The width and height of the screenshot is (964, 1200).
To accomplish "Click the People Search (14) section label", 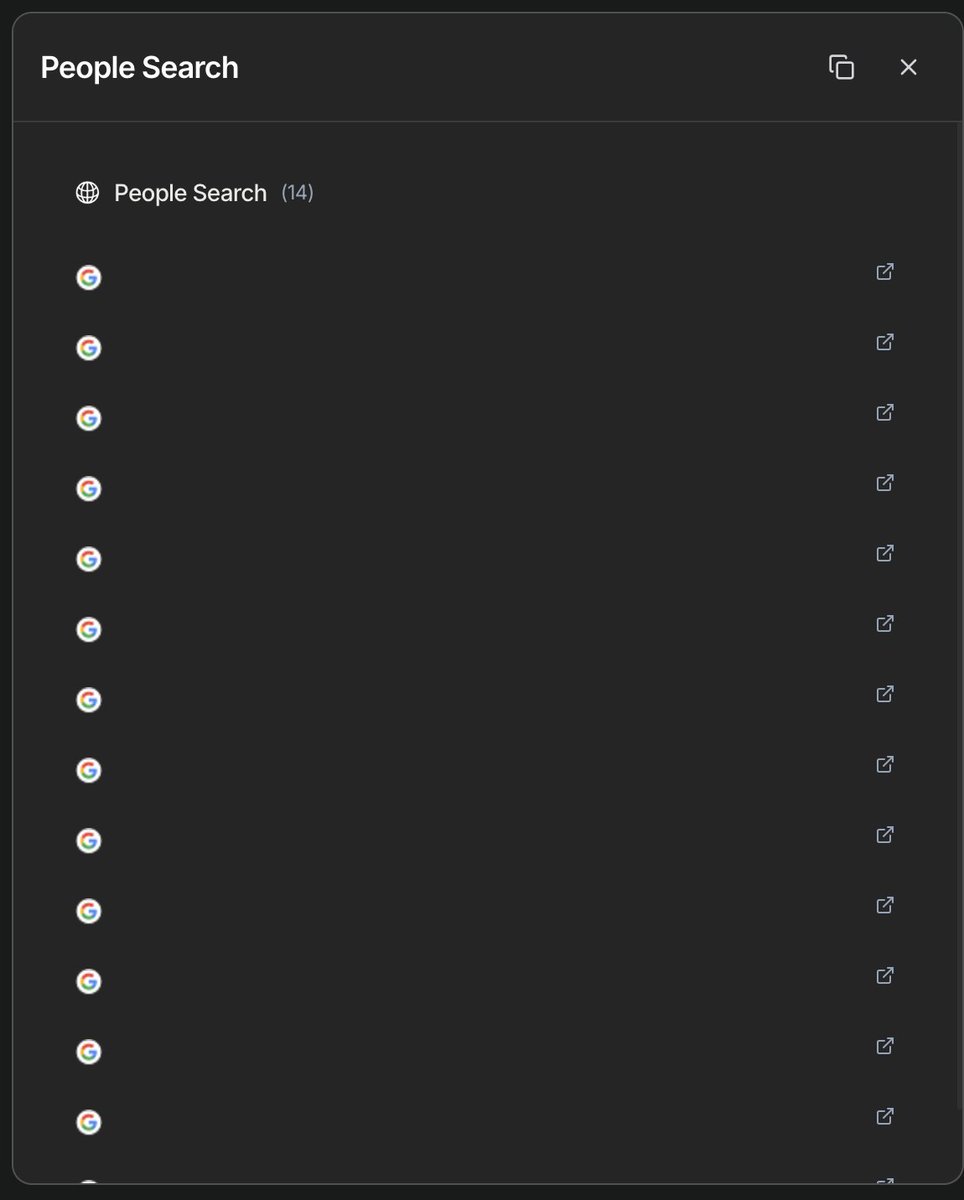I will [214, 193].
